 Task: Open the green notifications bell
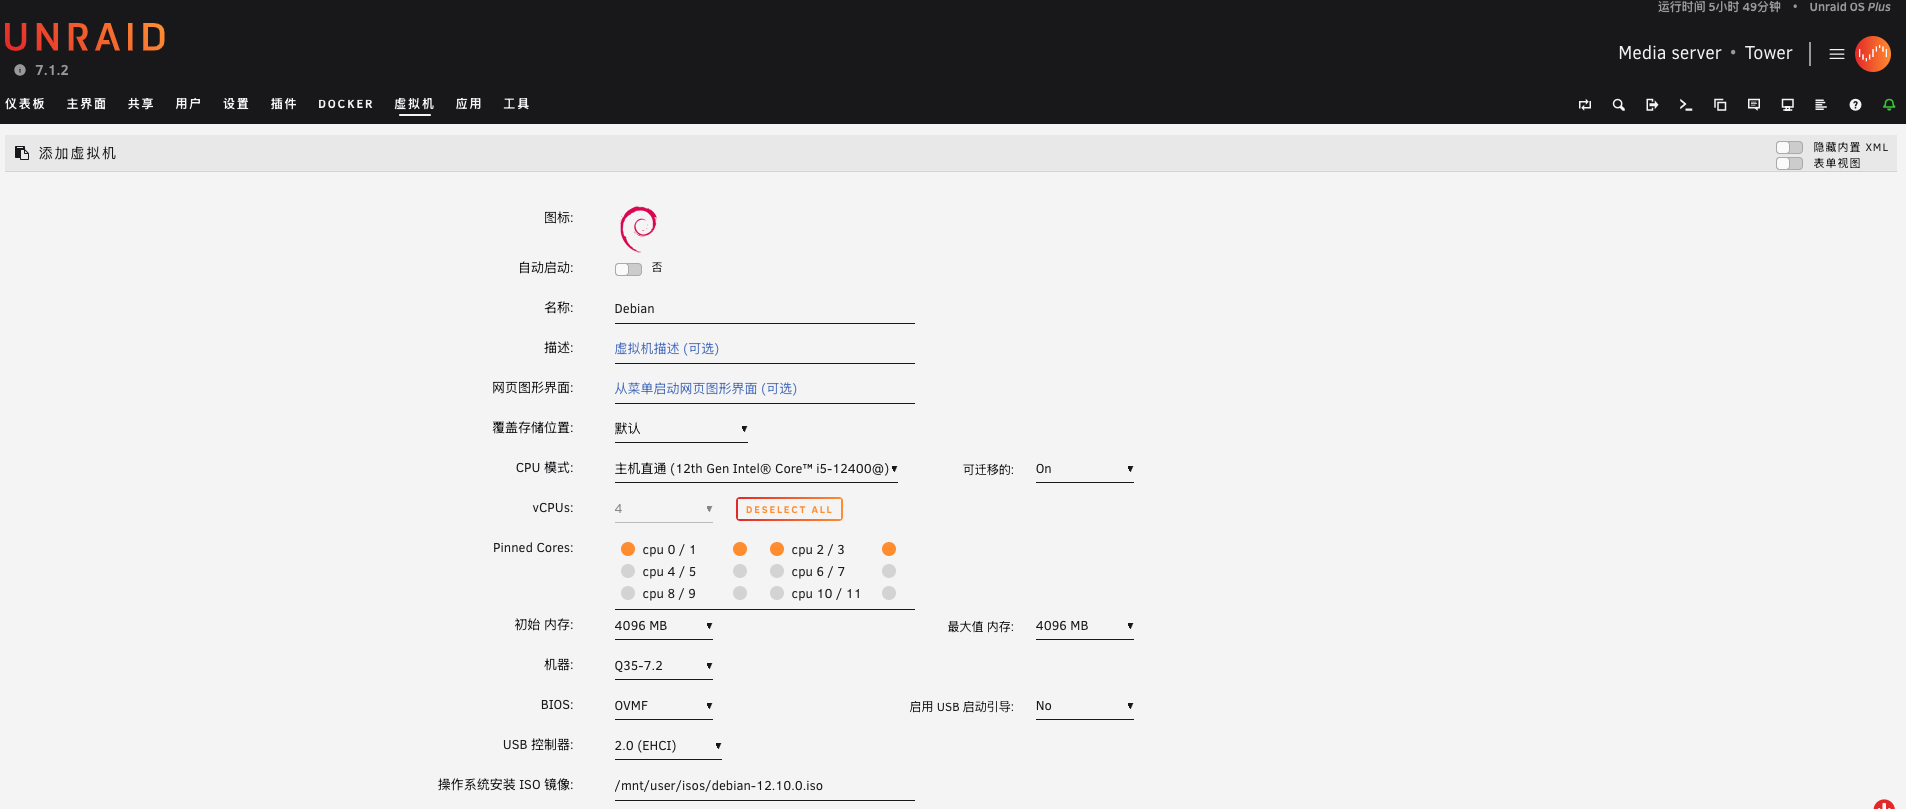click(x=1889, y=105)
